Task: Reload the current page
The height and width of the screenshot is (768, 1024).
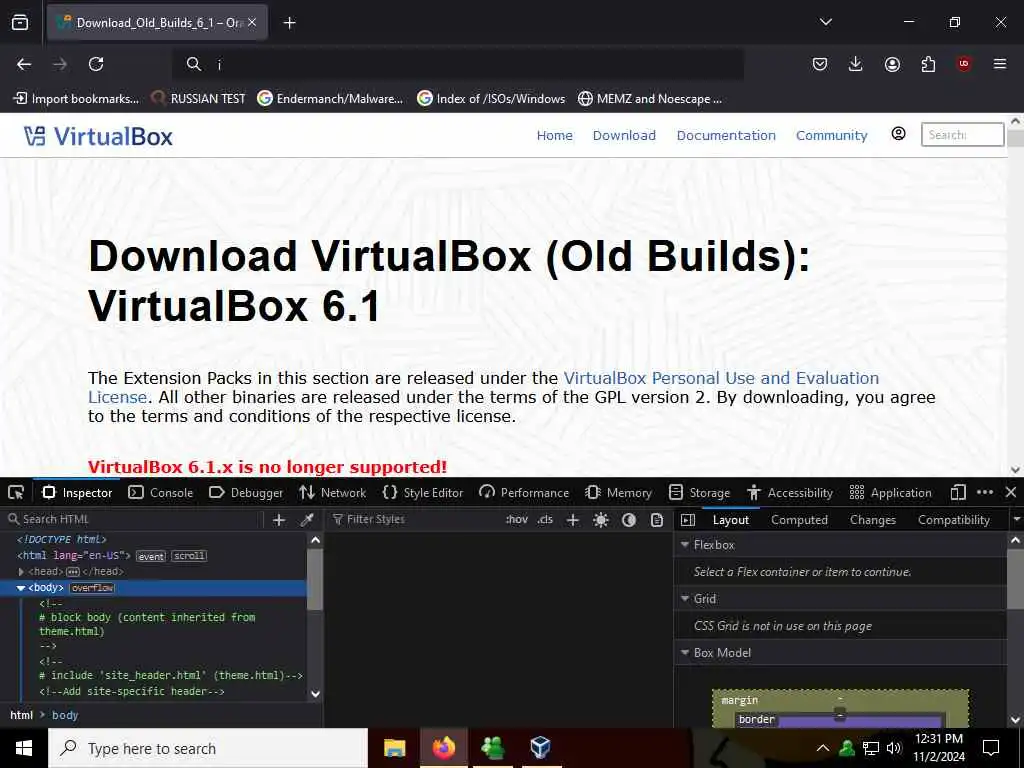Action: click(x=96, y=64)
